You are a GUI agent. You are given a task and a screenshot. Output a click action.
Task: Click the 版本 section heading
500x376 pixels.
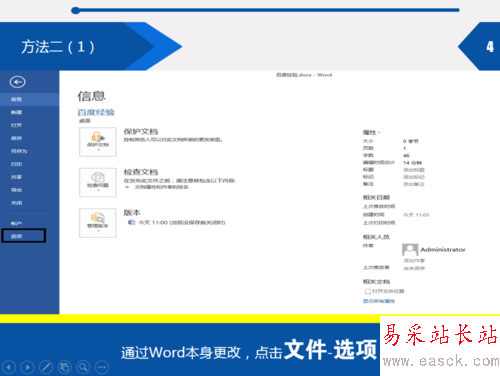point(132,213)
